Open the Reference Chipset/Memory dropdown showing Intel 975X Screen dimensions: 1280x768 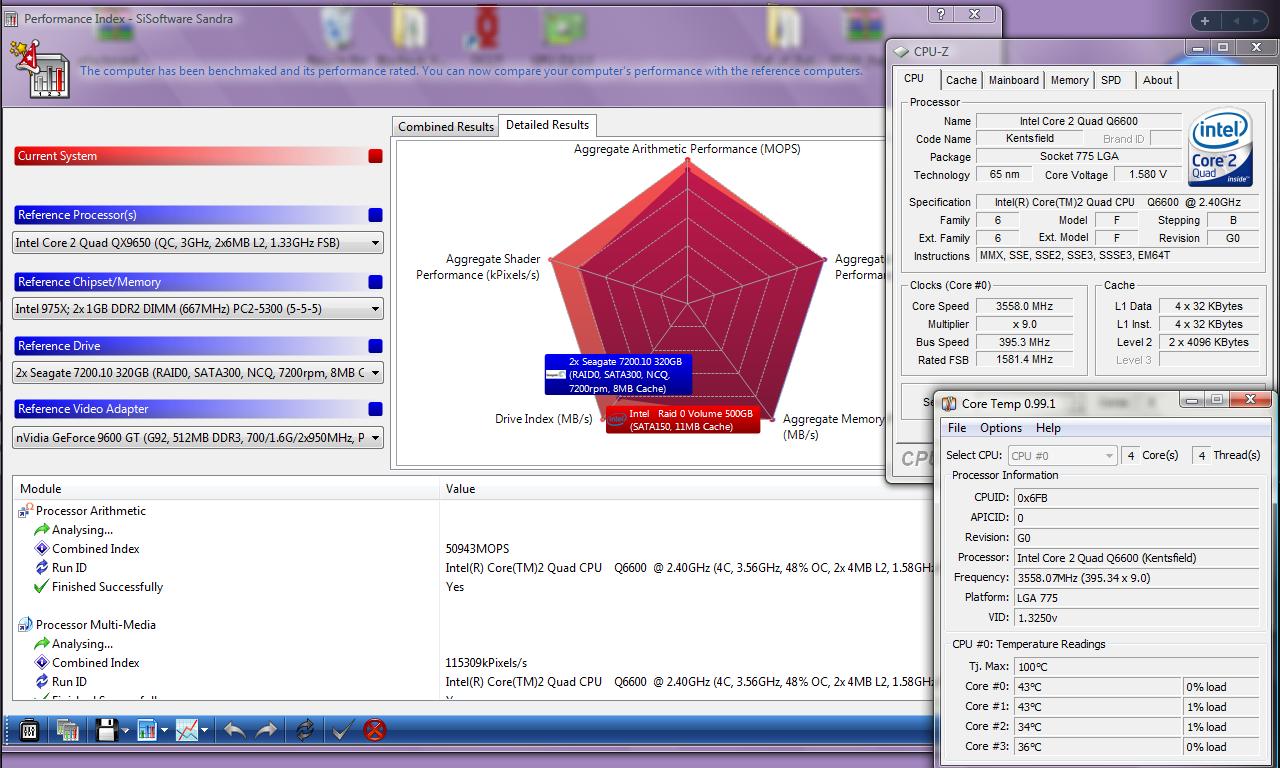[x=198, y=309]
